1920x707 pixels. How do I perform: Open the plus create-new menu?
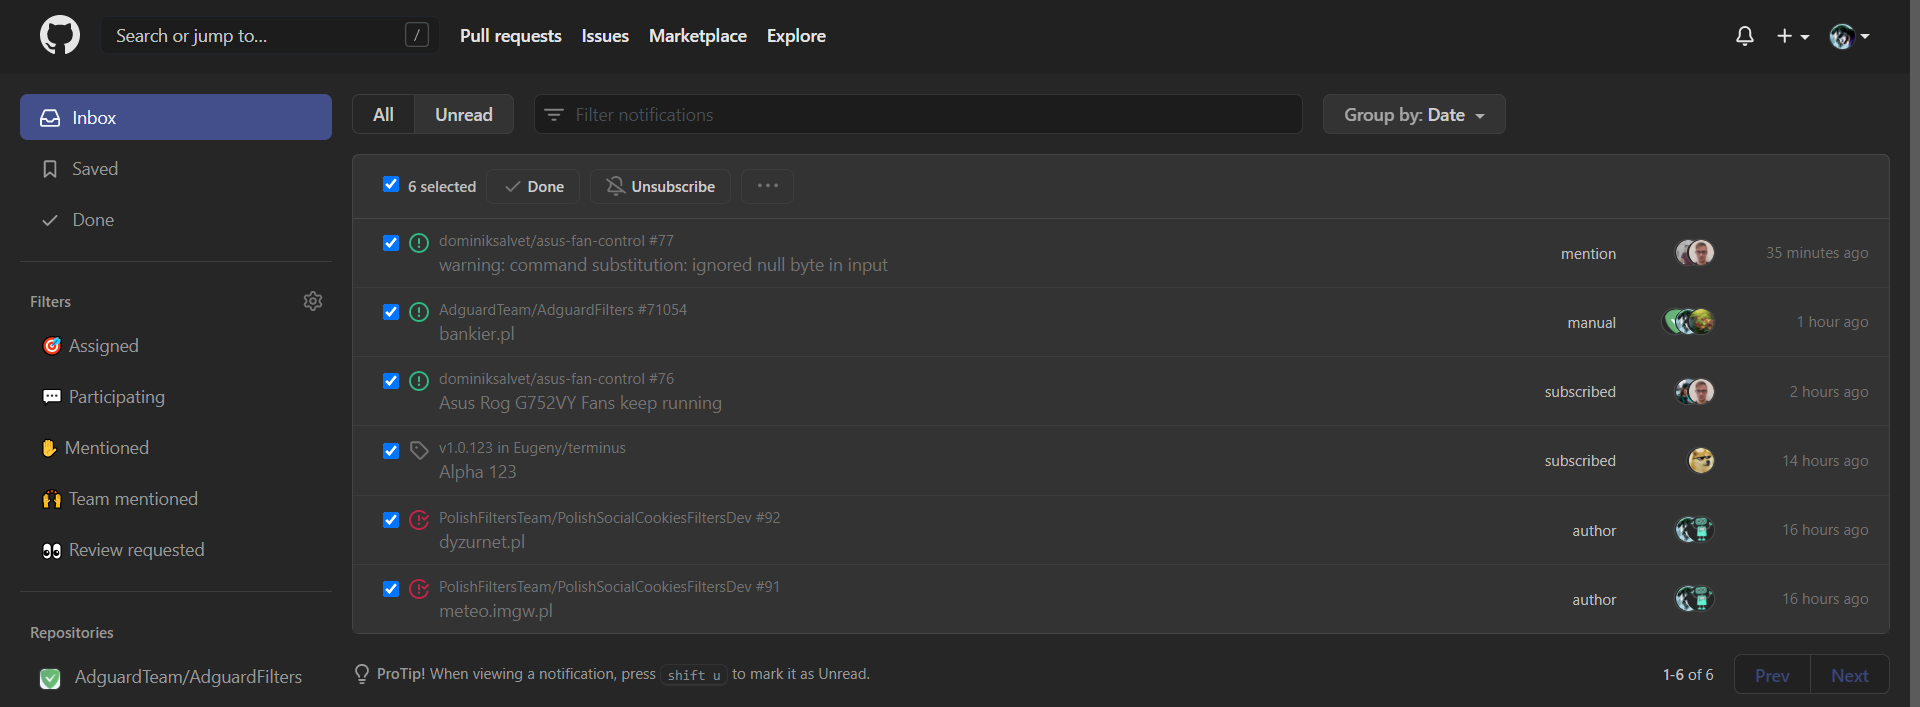click(1793, 36)
